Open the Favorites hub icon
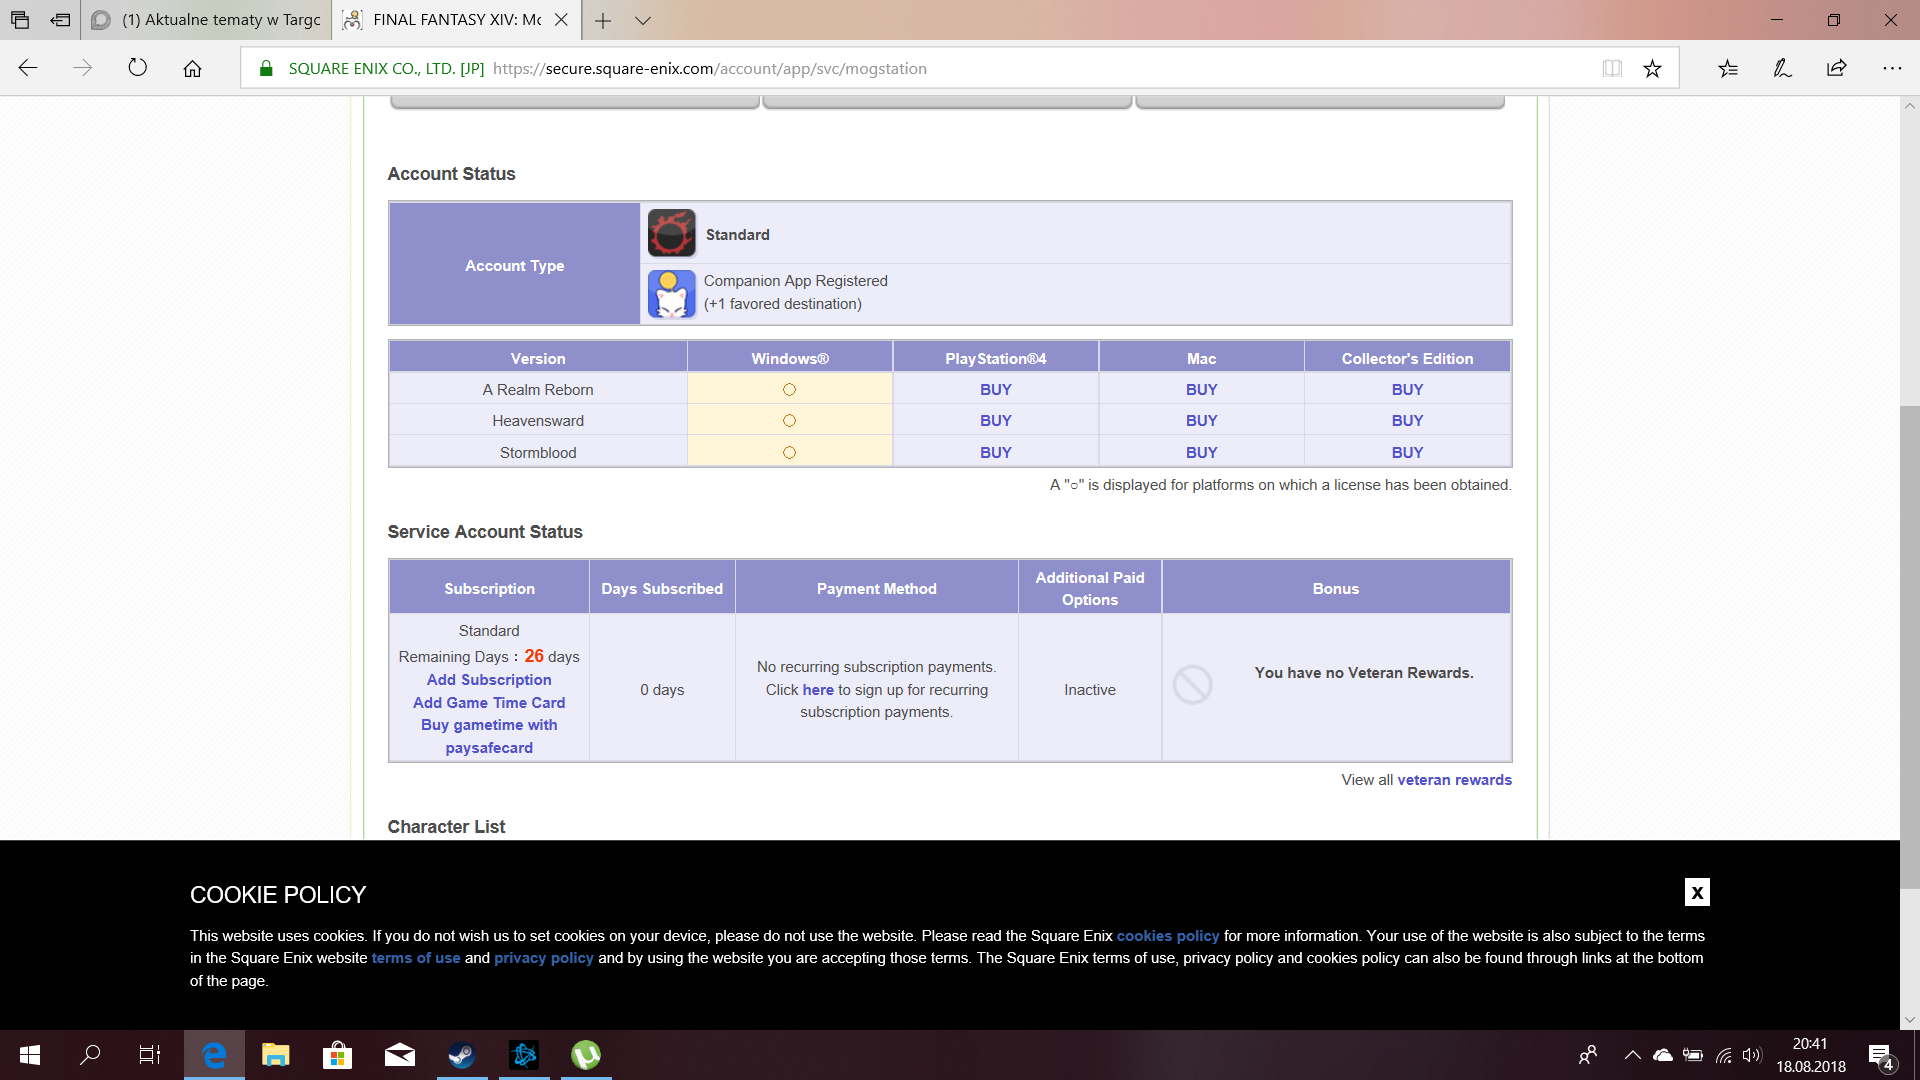Image resolution: width=1920 pixels, height=1080 pixels. click(1728, 68)
